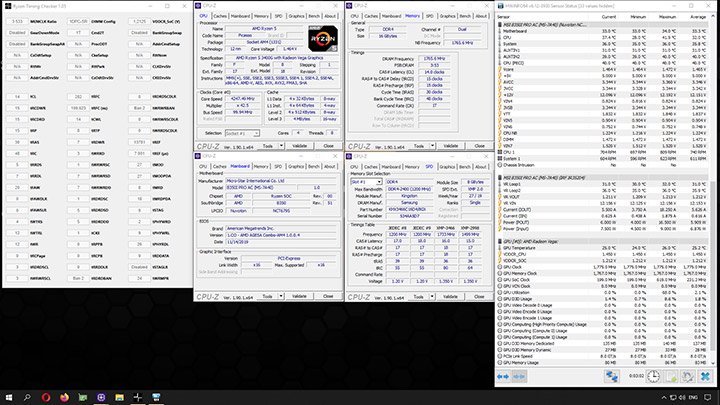Open the network tray icon
Screen dimensions: 720x405
coord(673,398)
